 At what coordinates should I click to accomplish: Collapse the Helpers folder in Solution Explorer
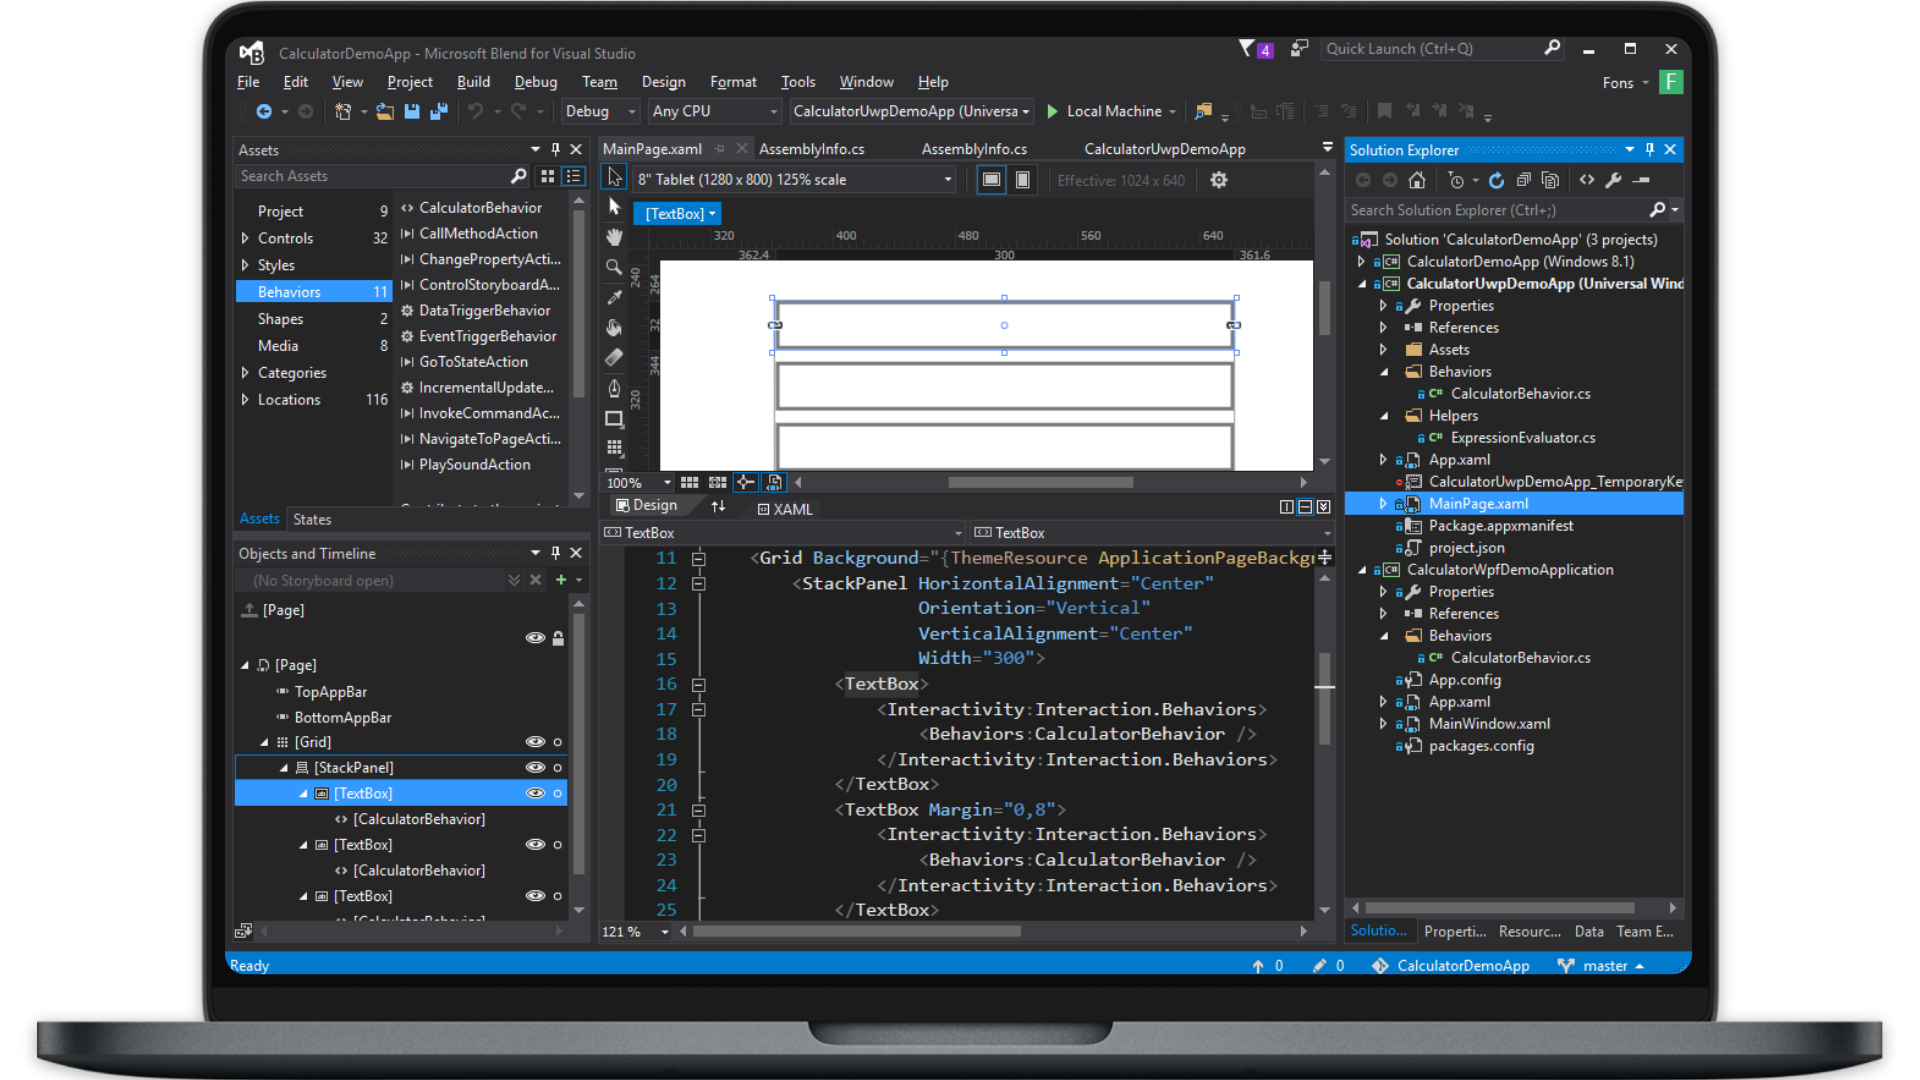pyautogui.click(x=1384, y=415)
